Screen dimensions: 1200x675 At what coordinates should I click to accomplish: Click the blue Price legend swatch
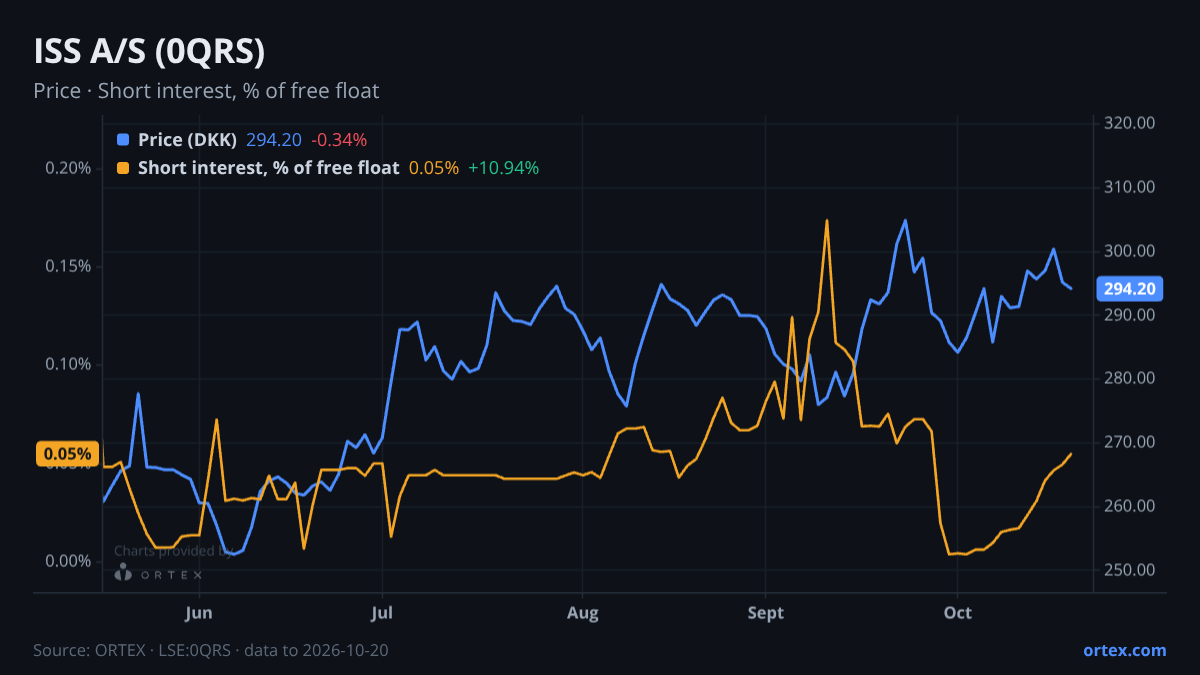(123, 140)
